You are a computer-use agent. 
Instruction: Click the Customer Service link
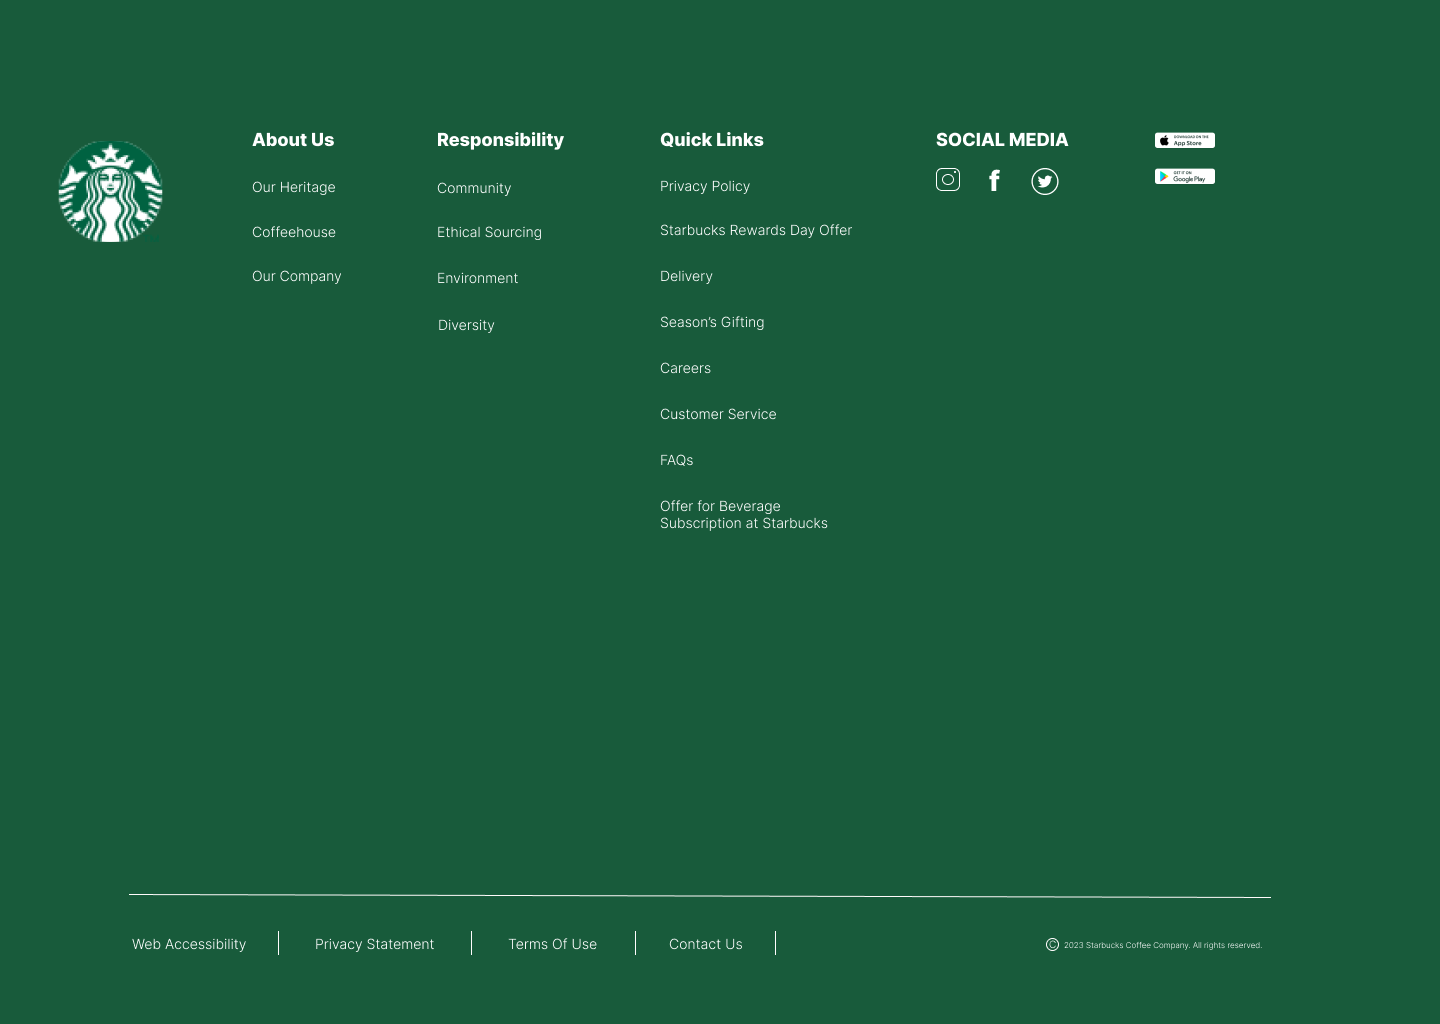pyautogui.click(x=718, y=414)
